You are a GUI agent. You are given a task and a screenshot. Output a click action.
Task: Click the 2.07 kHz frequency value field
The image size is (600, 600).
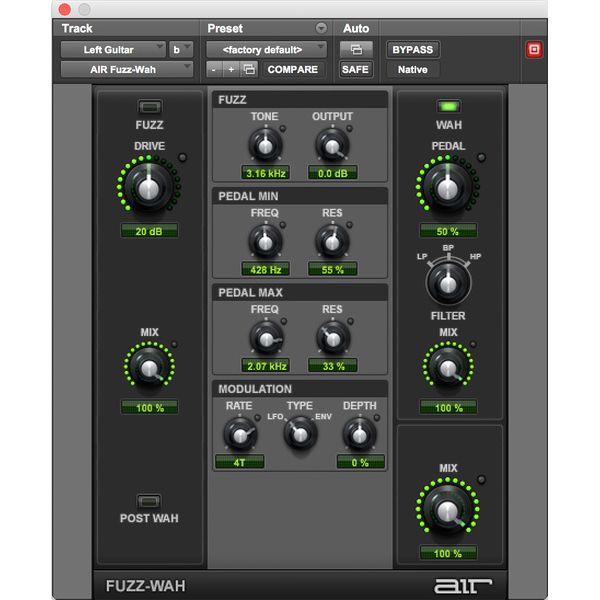tap(266, 366)
